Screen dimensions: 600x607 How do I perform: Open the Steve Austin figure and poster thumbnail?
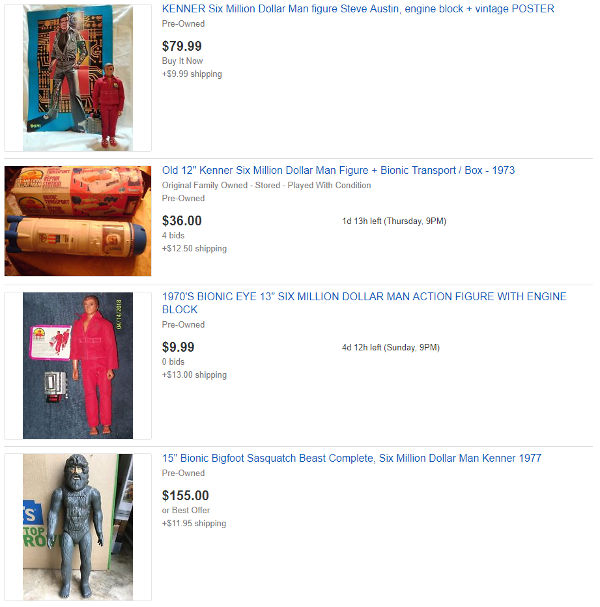[x=78, y=78]
